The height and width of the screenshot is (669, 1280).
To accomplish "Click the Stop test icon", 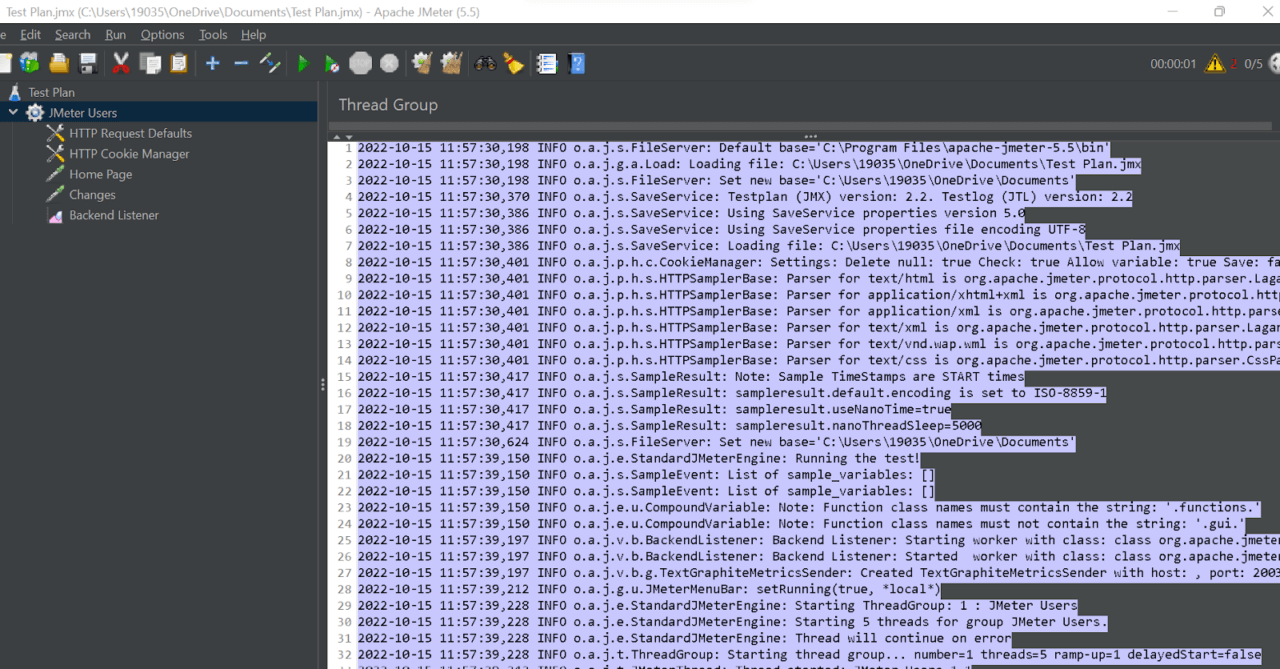I will point(359,62).
